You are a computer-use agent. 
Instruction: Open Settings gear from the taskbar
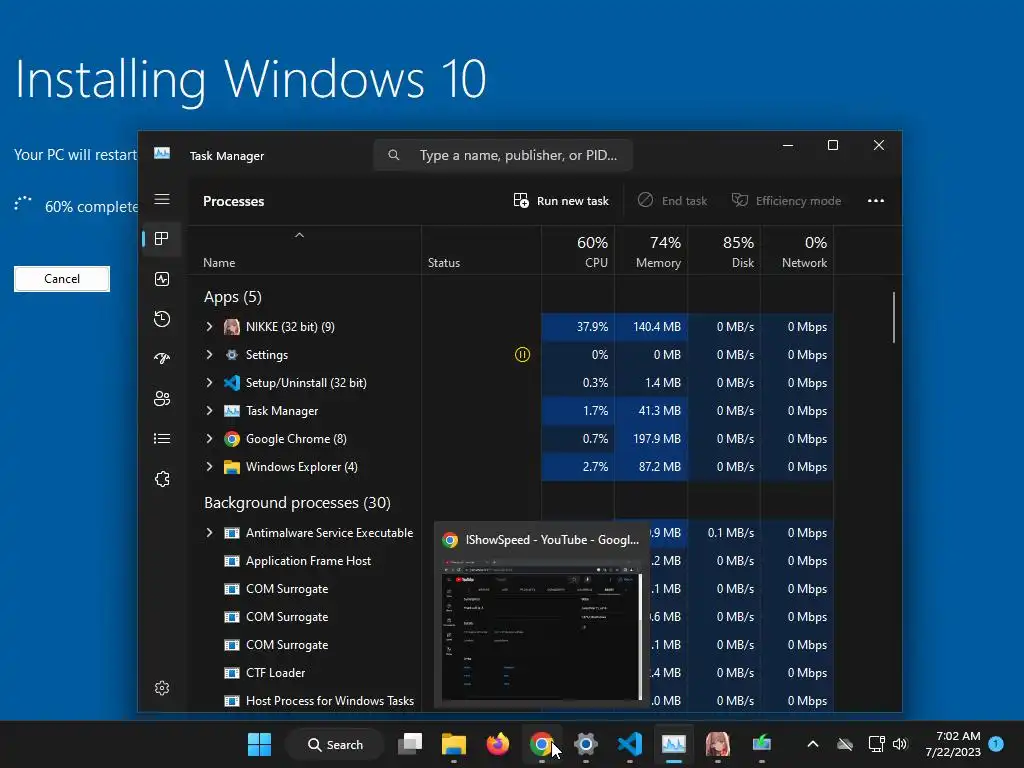(x=586, y=744)
